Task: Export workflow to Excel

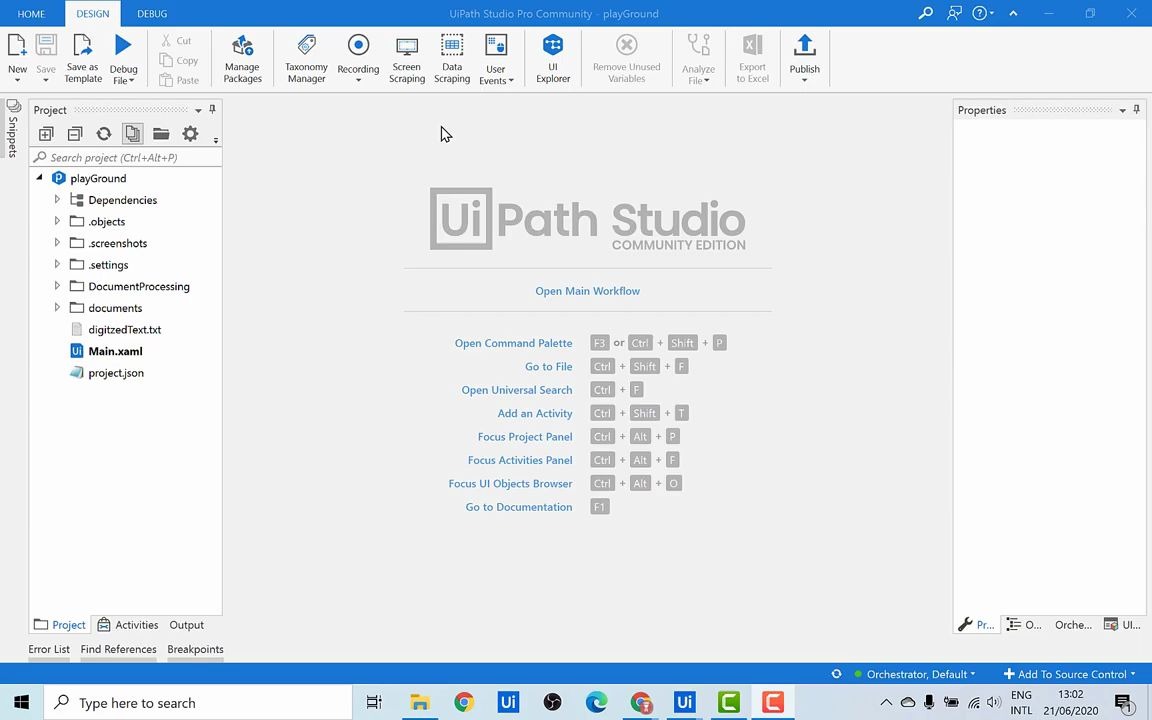Action: (x=752, y=57)
